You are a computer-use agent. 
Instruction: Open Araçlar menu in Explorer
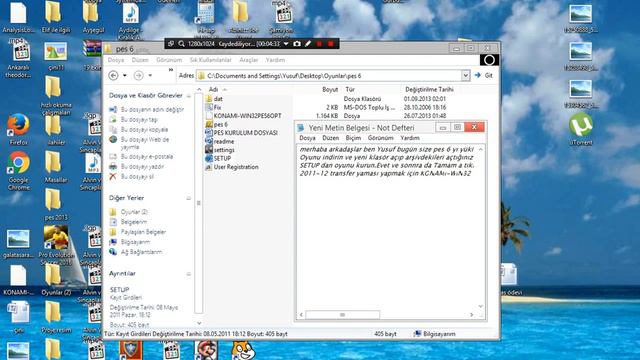[249, 60]
